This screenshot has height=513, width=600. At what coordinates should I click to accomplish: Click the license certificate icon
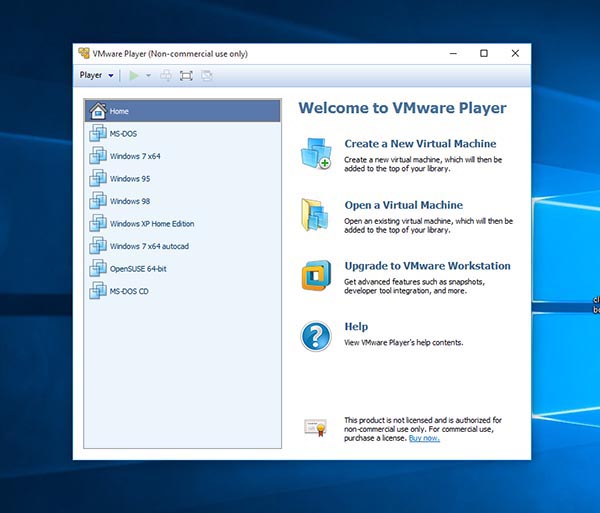(316, 428)
